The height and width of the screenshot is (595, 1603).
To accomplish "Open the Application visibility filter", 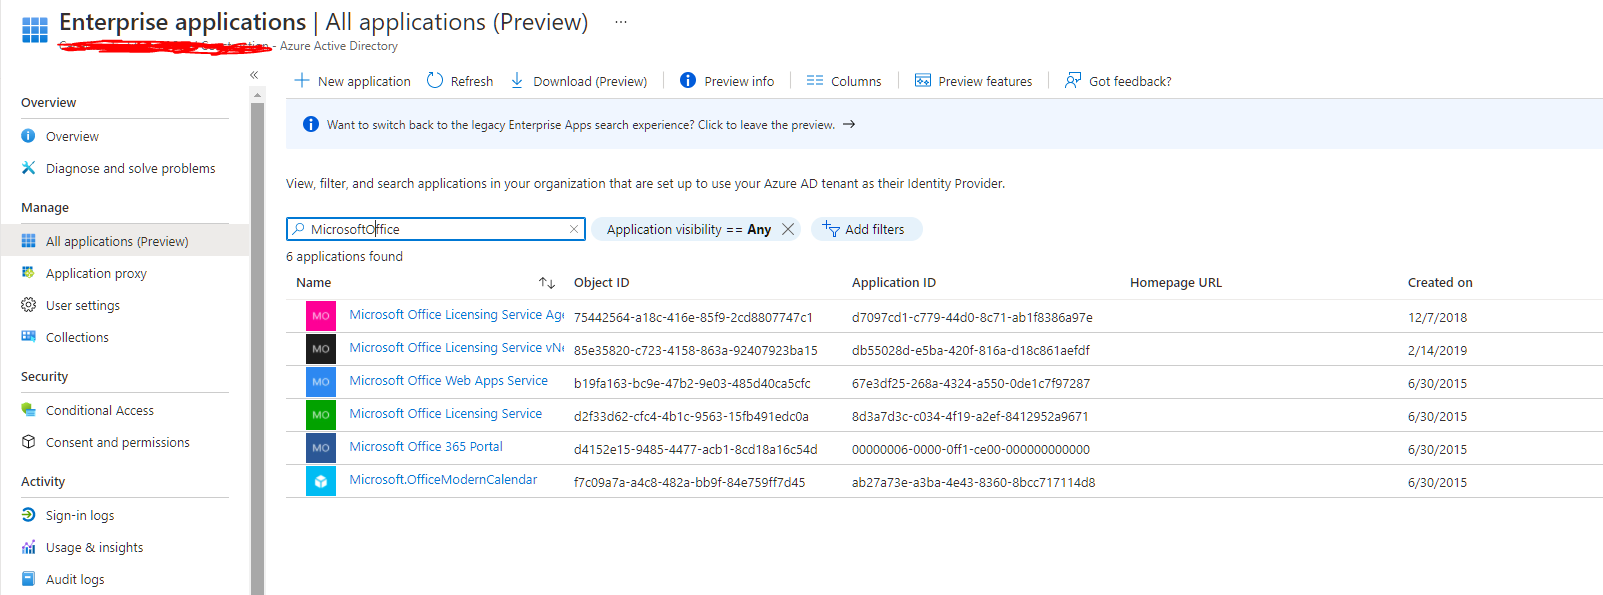I will [x=688, y=229].
